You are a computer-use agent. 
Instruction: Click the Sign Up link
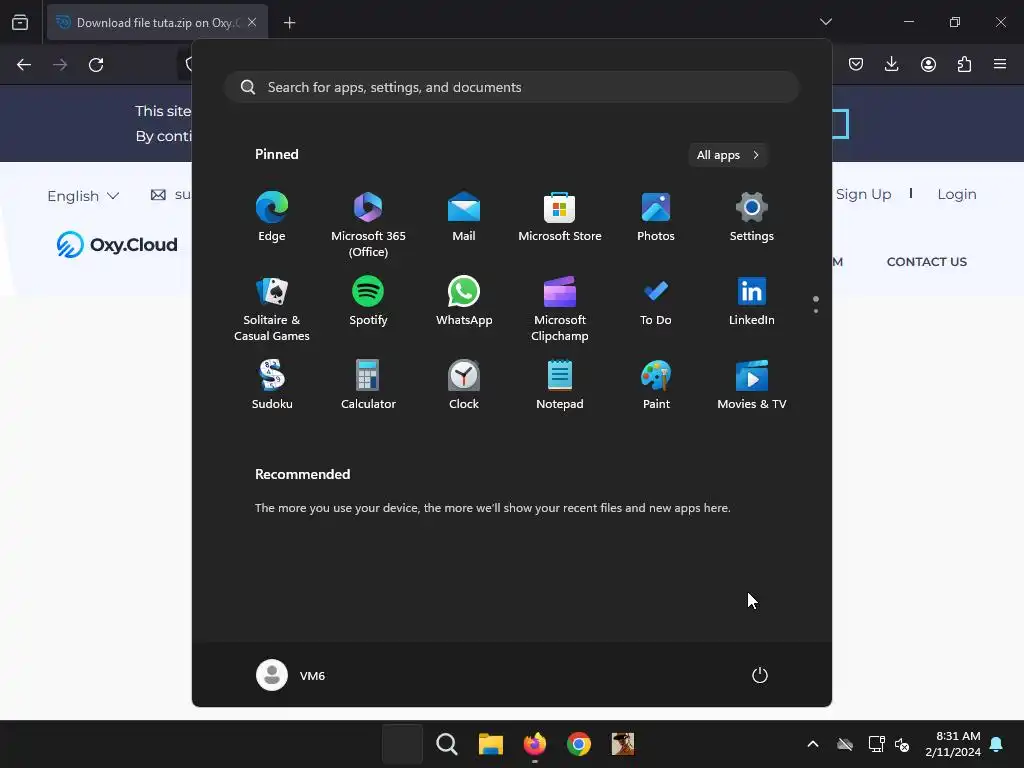(x=863, y=194)
